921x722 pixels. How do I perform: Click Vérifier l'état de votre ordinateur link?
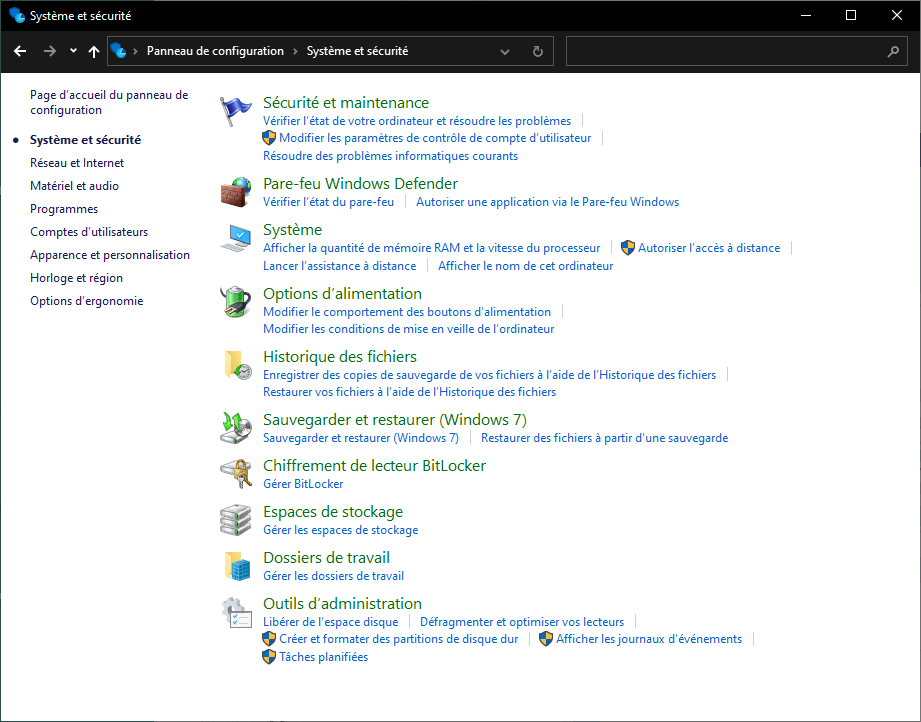(x=417, y=120)
